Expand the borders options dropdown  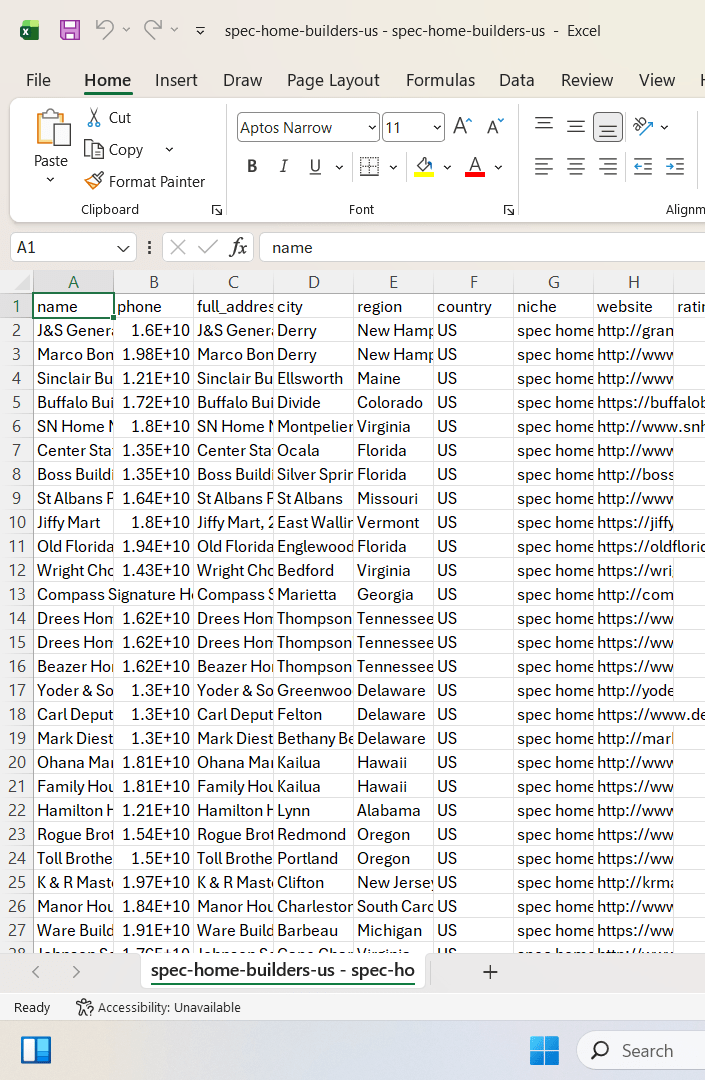(x=394, y=167)
